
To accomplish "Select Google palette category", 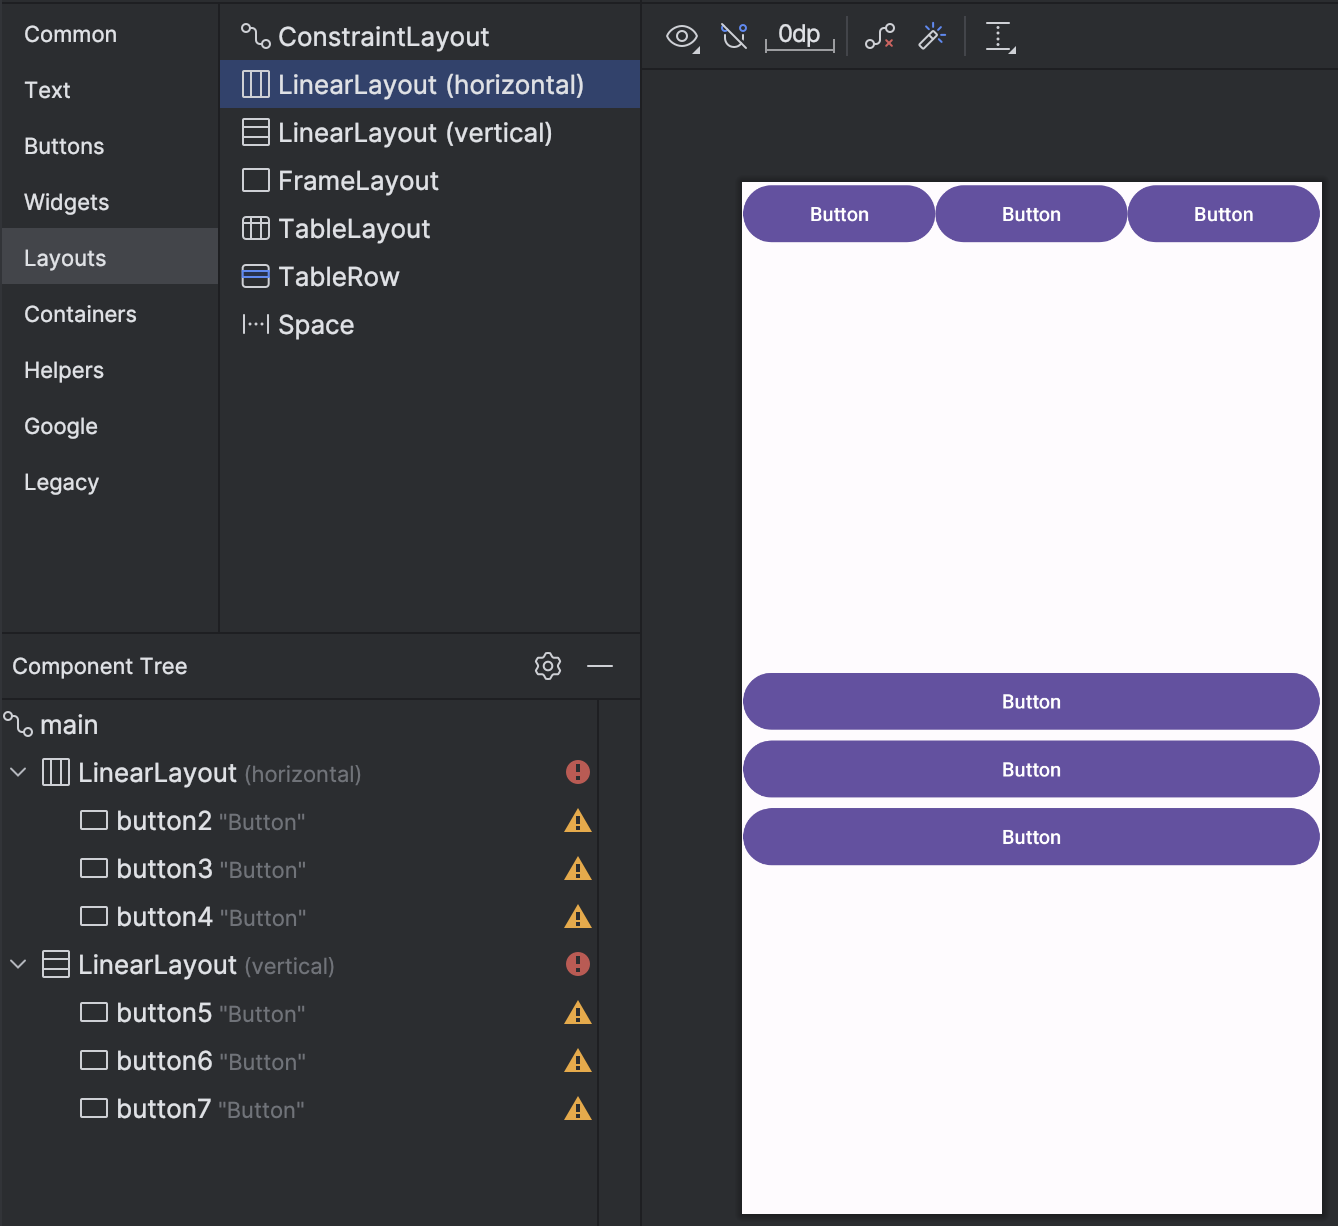I will 110,426.
